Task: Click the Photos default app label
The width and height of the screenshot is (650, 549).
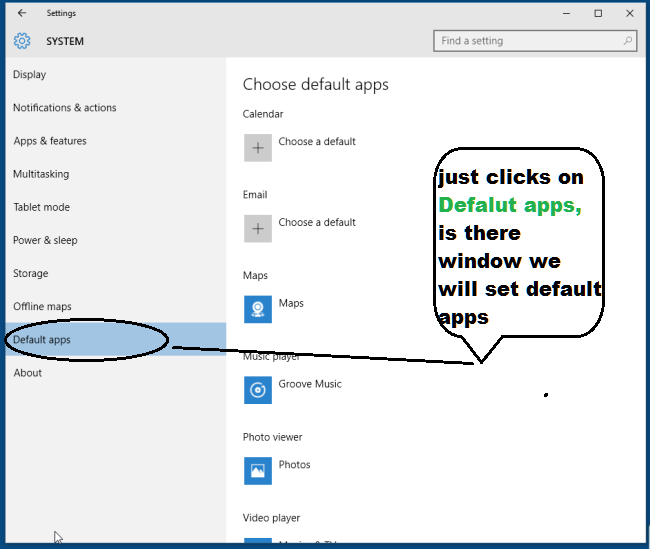Action: coord(294,465)
